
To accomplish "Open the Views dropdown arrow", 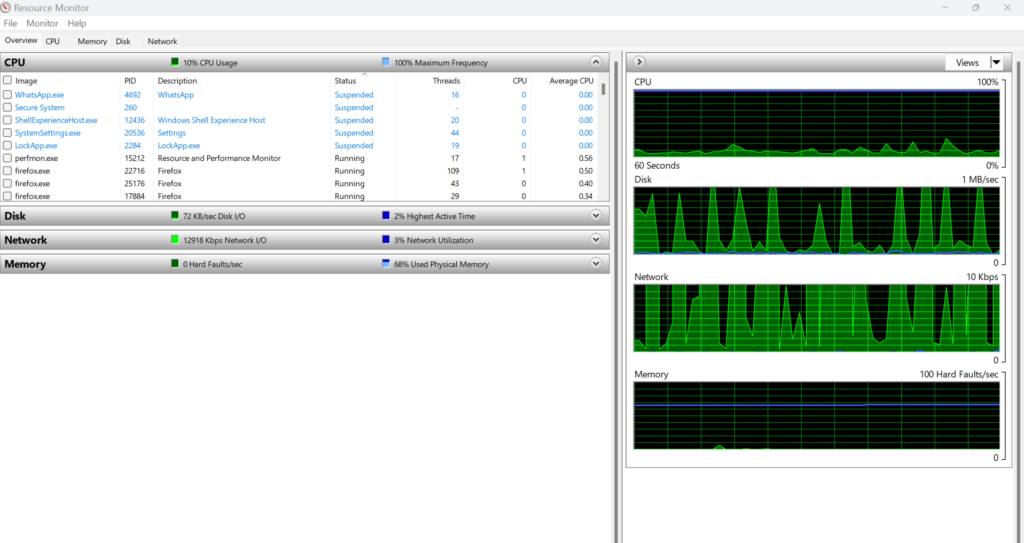I will (x=995, y=62).
